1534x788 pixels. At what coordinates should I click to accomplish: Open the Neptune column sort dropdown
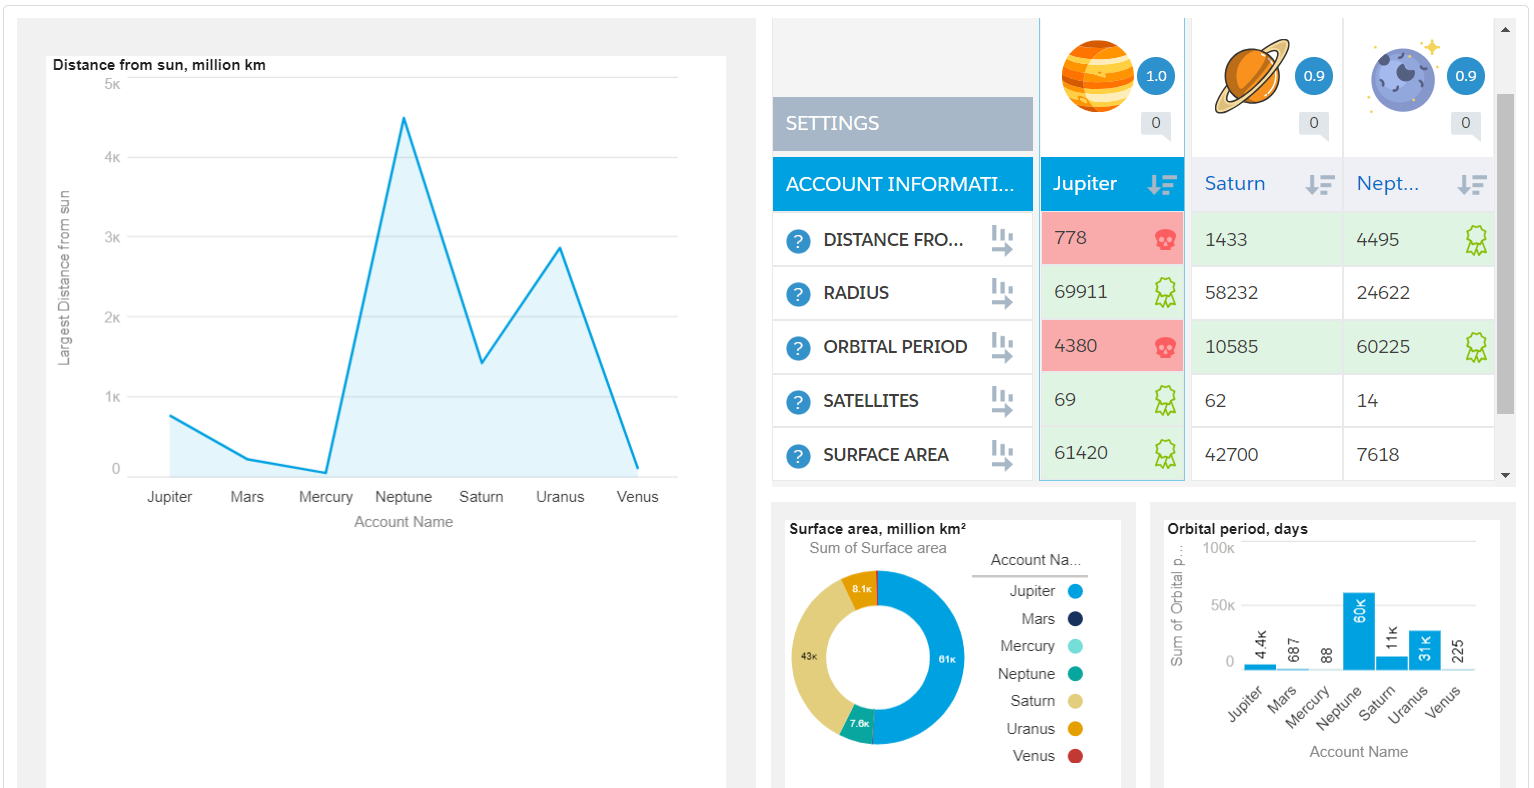[x=1472, y=184]
